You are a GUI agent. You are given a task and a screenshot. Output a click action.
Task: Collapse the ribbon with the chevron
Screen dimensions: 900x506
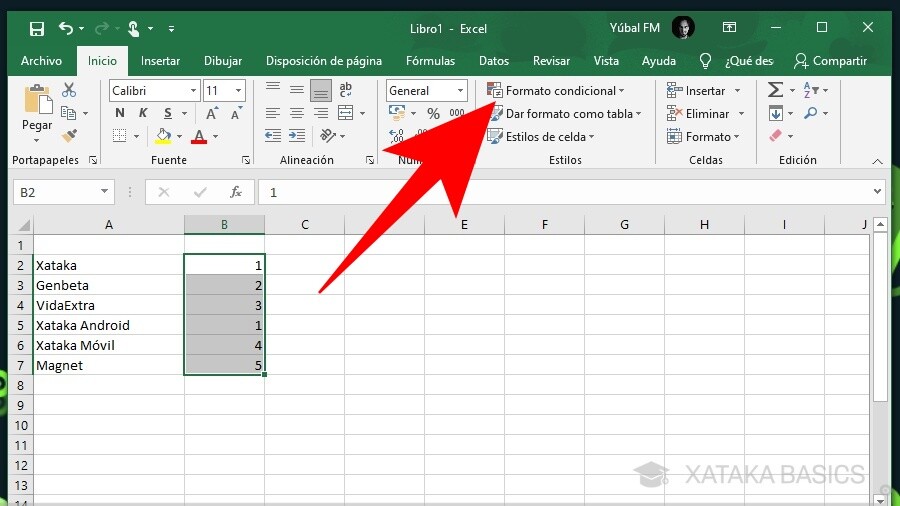click(877, 161)
